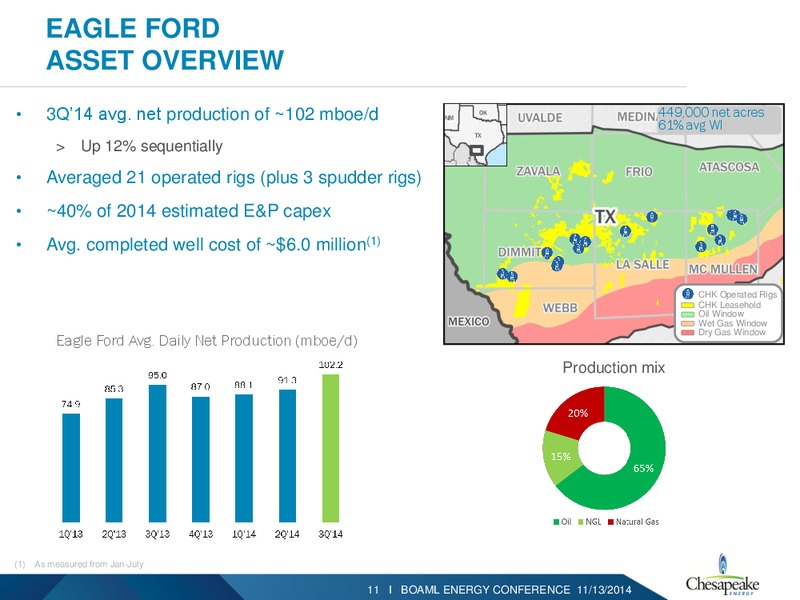Click the 'Averaged 21 operated rigs' bullet
The height and width of the screenshot is (600, 800).
[234, 178]
